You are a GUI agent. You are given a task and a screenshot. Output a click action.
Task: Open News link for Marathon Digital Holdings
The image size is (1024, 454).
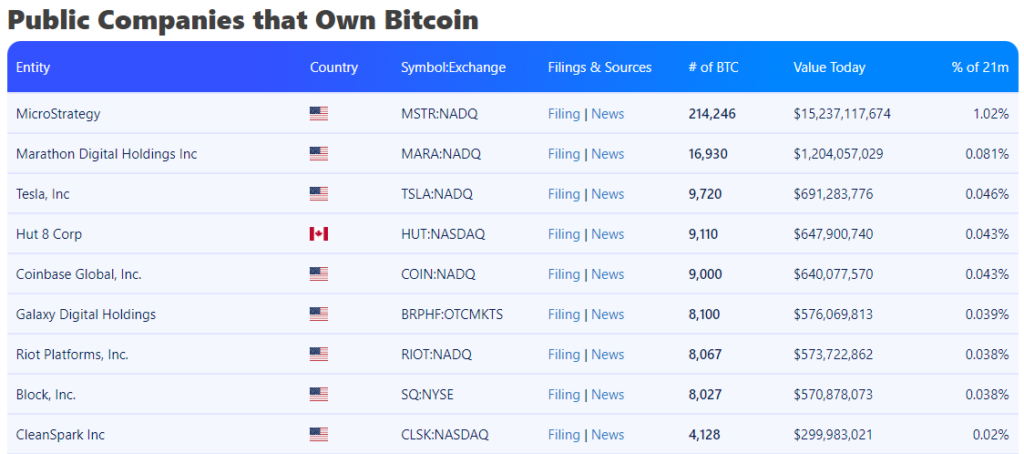[x=607, y=154]
